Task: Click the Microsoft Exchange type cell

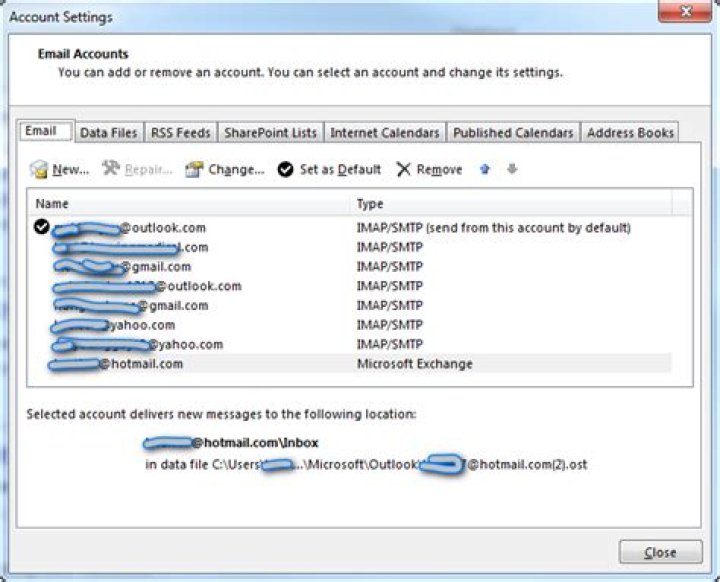Action: [x=415, y=364]
